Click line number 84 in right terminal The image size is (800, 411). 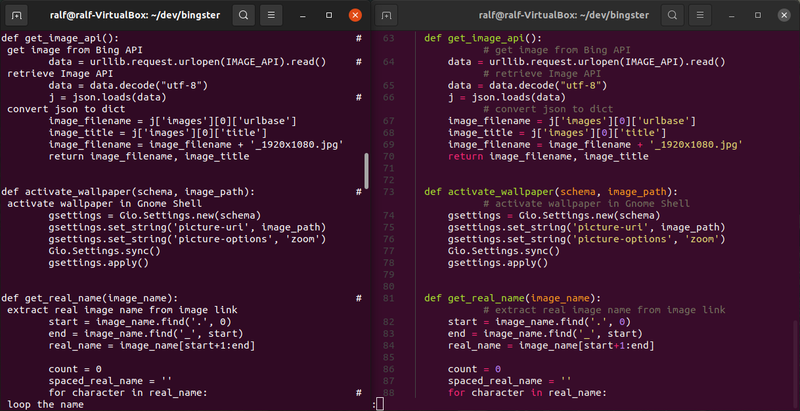pyautogui.click(x=388, y=345)
